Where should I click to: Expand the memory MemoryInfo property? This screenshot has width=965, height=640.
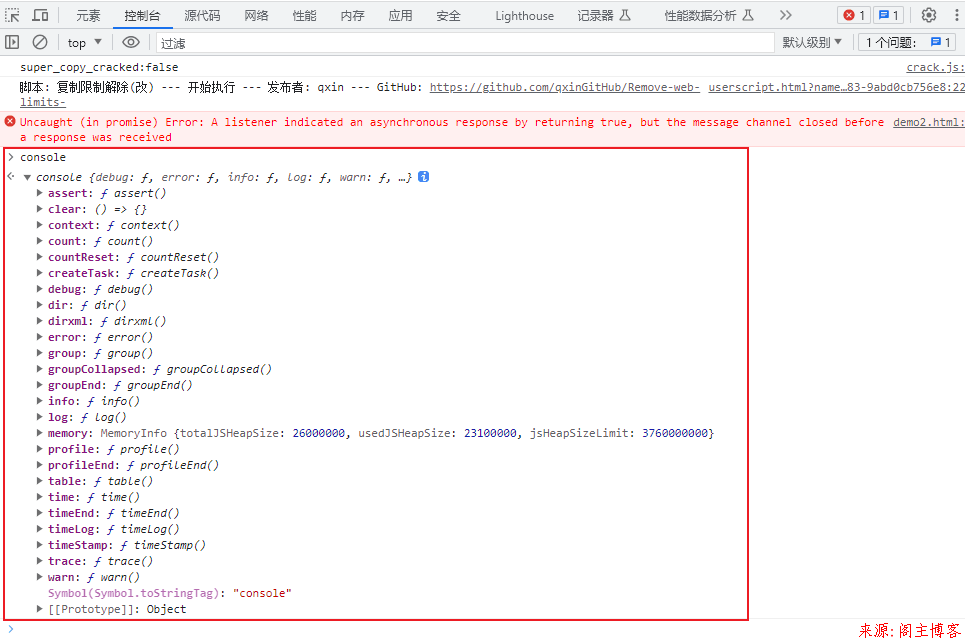point(40,433)
